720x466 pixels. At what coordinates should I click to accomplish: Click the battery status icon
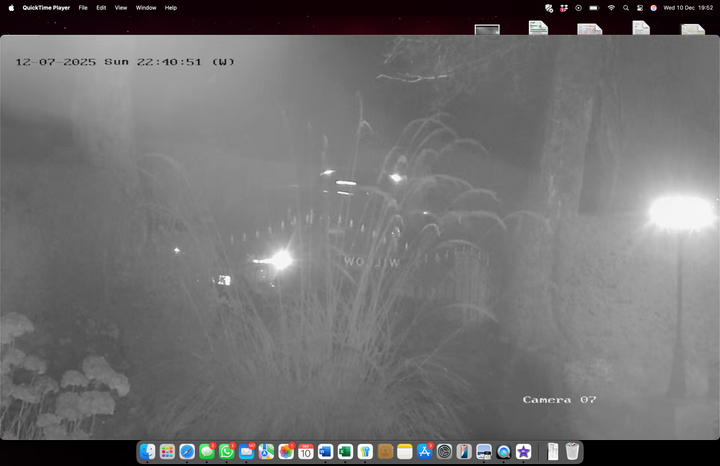point(594,7)
